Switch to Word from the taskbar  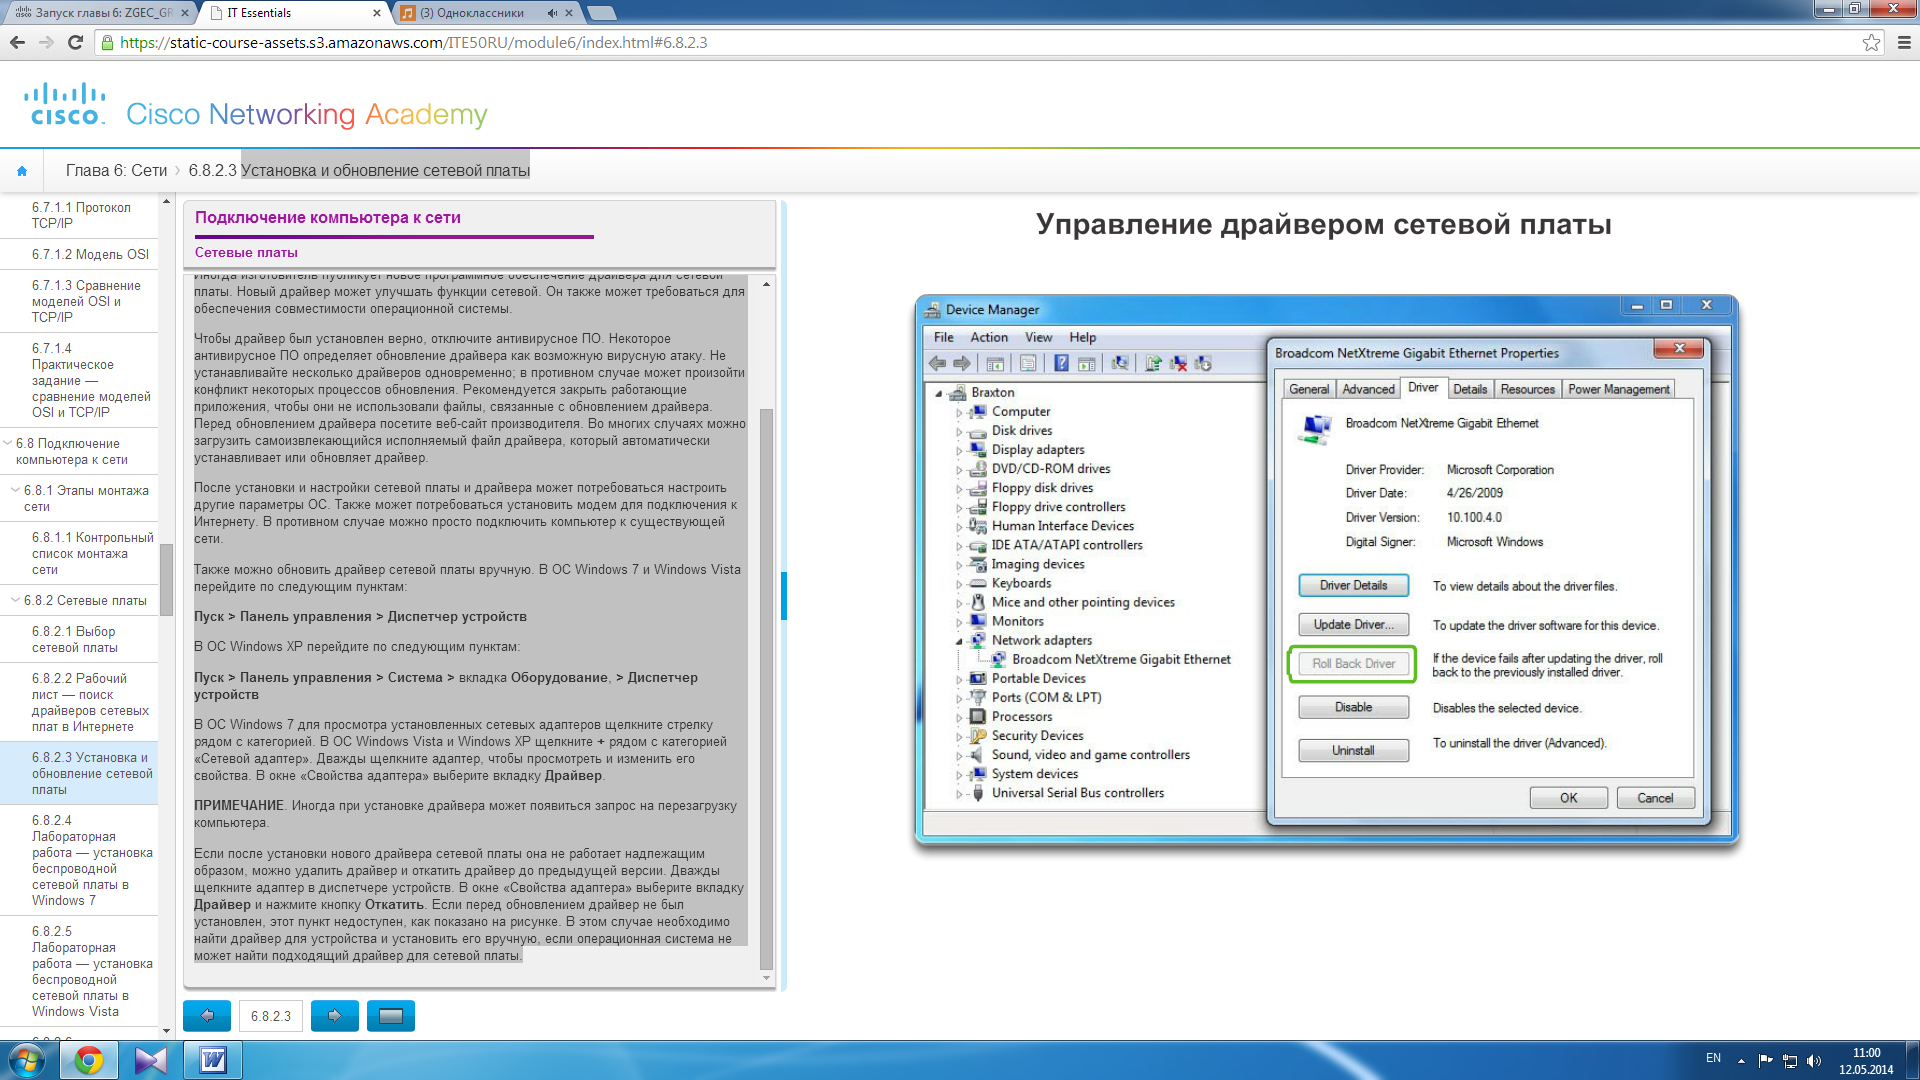click(213, 1060)
